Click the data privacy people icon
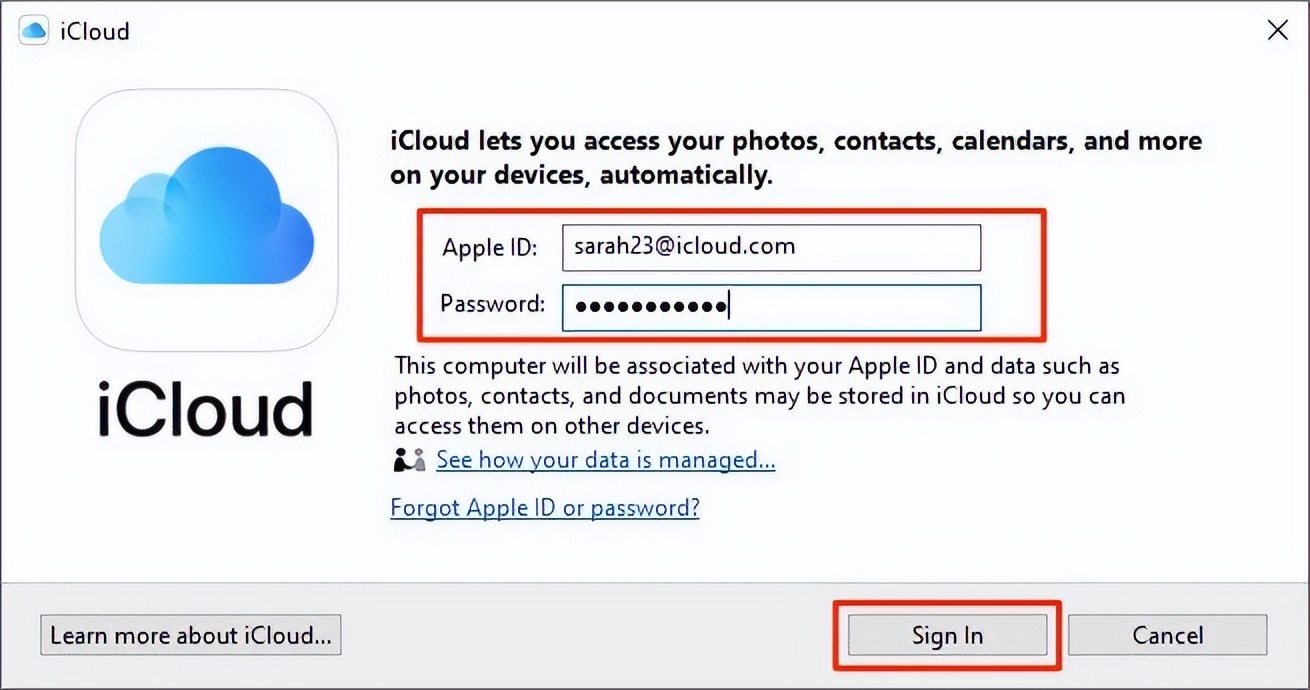 pos(409,460)
